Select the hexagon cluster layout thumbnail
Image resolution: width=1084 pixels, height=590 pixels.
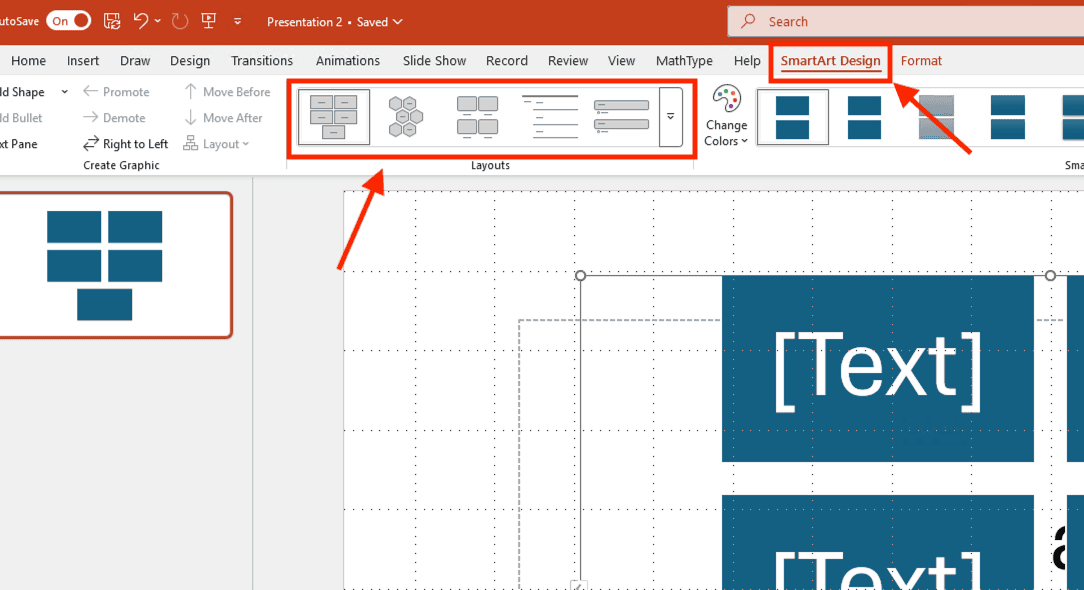[x=405, y=117]
